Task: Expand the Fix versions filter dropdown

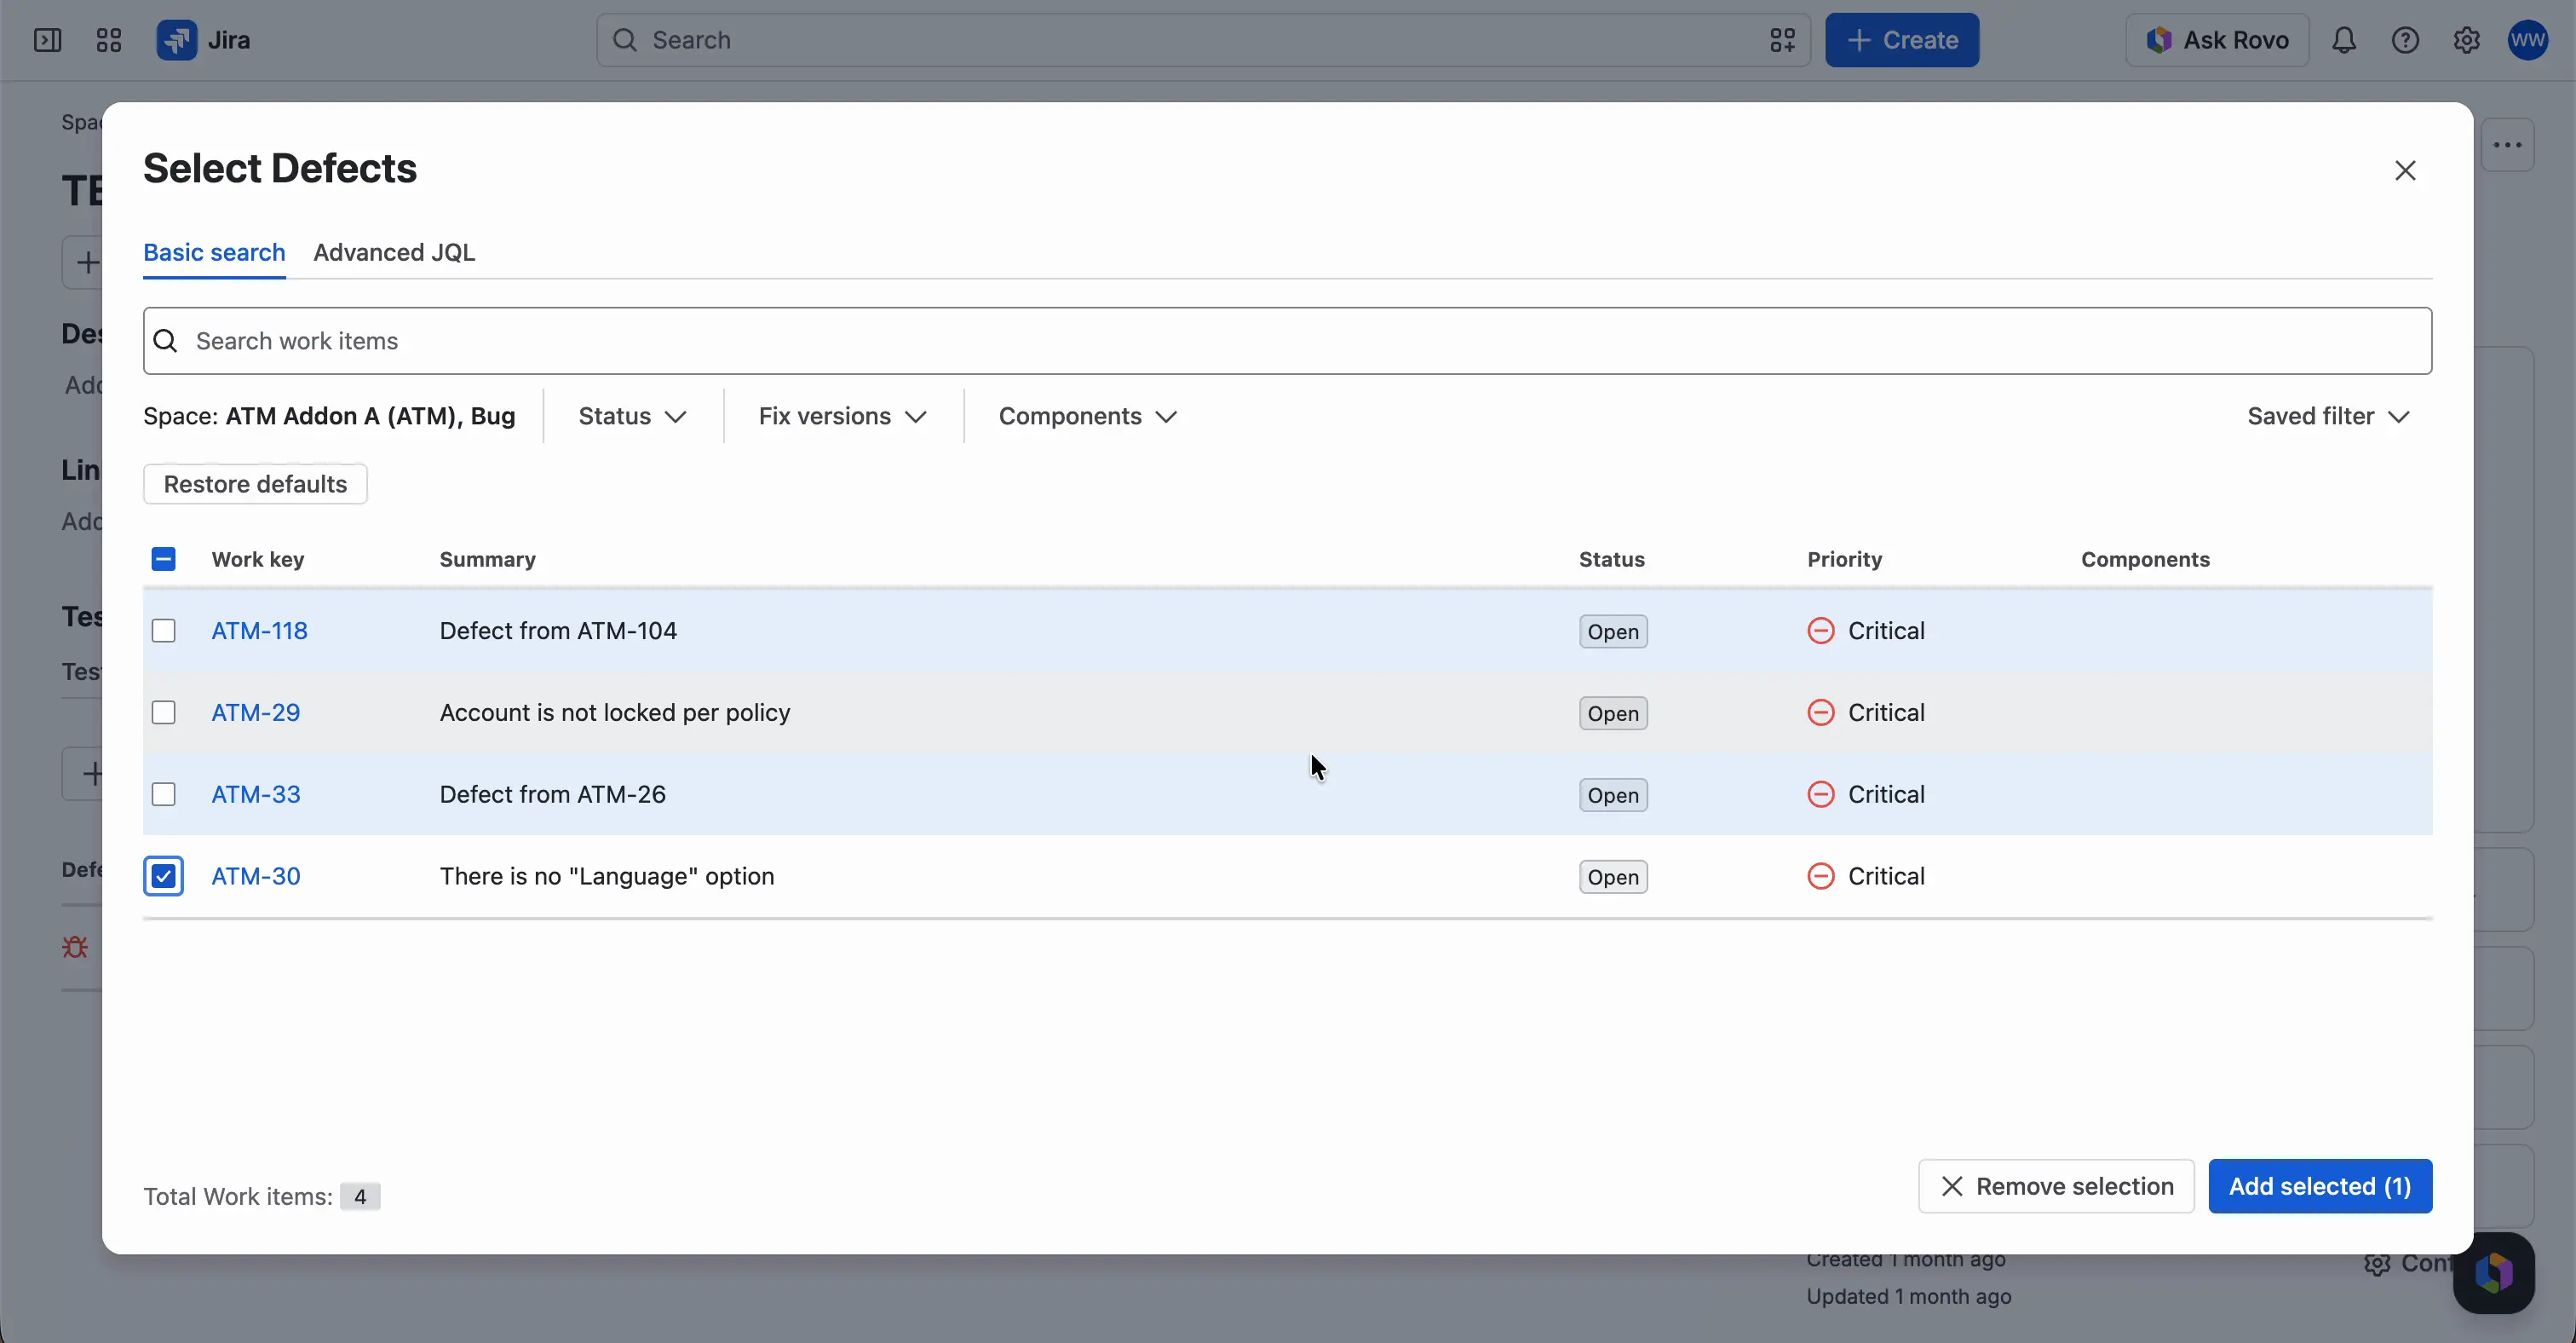Action: [842, 416]
